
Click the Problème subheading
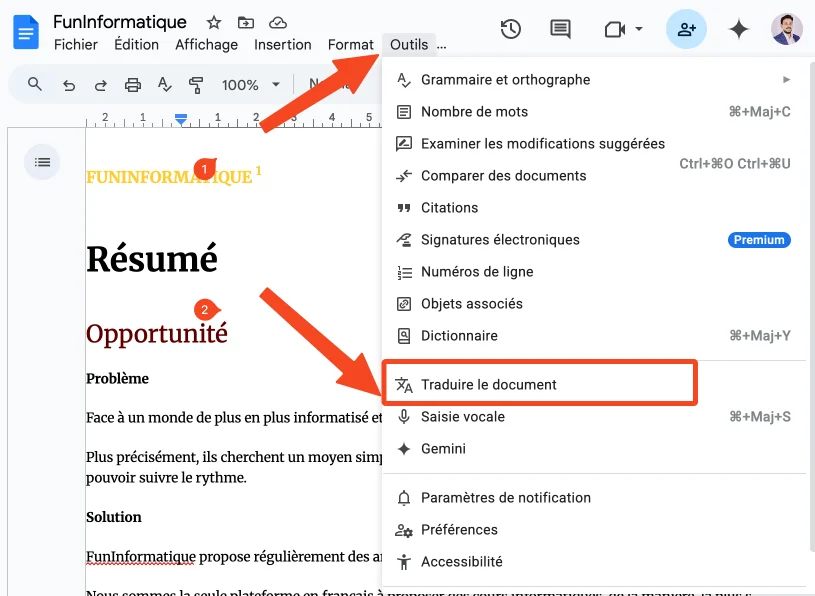pyautogui.click(x=117, y=378)
